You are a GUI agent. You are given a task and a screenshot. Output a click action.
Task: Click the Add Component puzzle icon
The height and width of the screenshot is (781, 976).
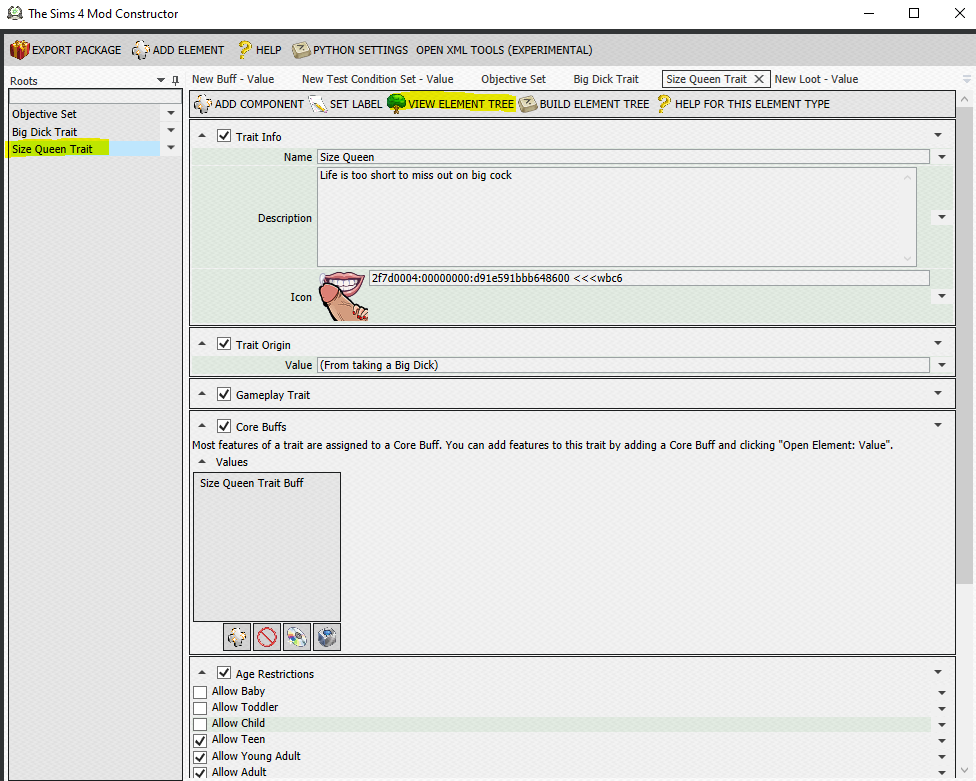point(202,104)
